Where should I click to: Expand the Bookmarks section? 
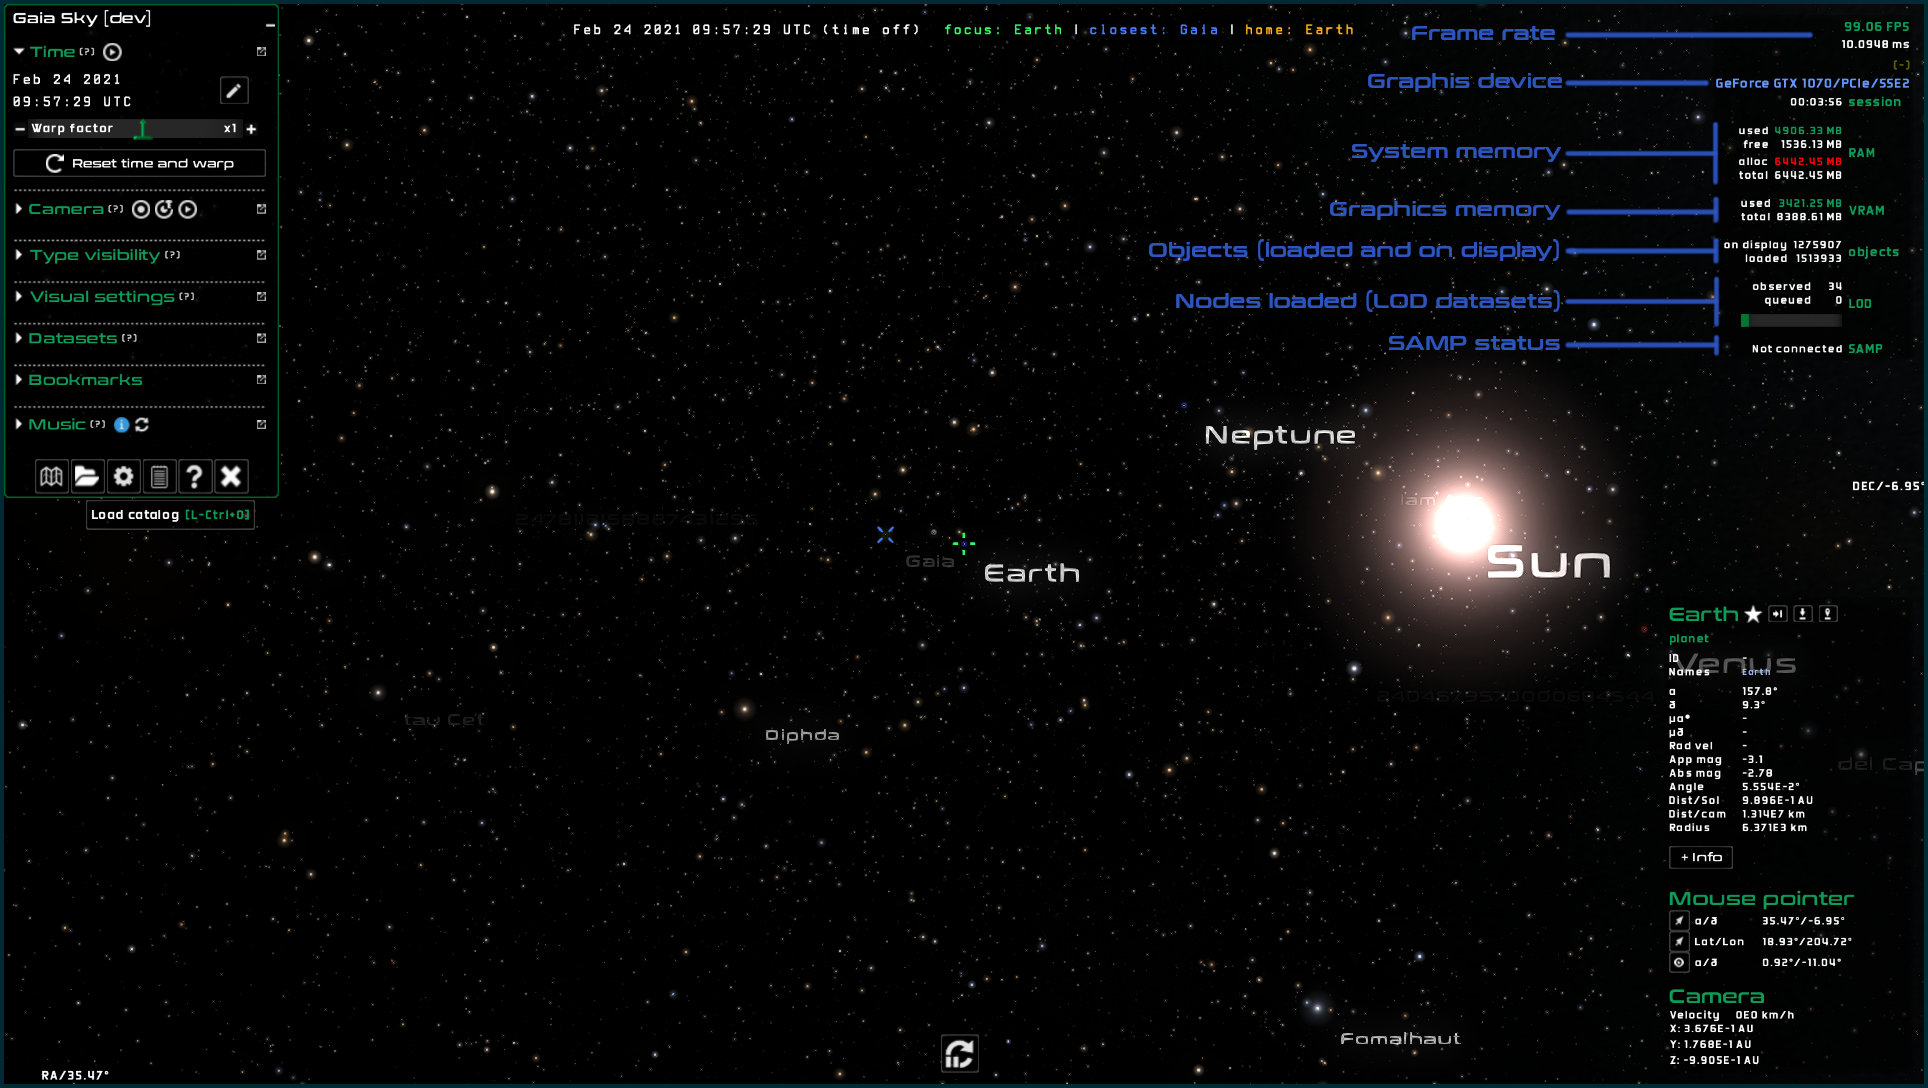[19, 380]
